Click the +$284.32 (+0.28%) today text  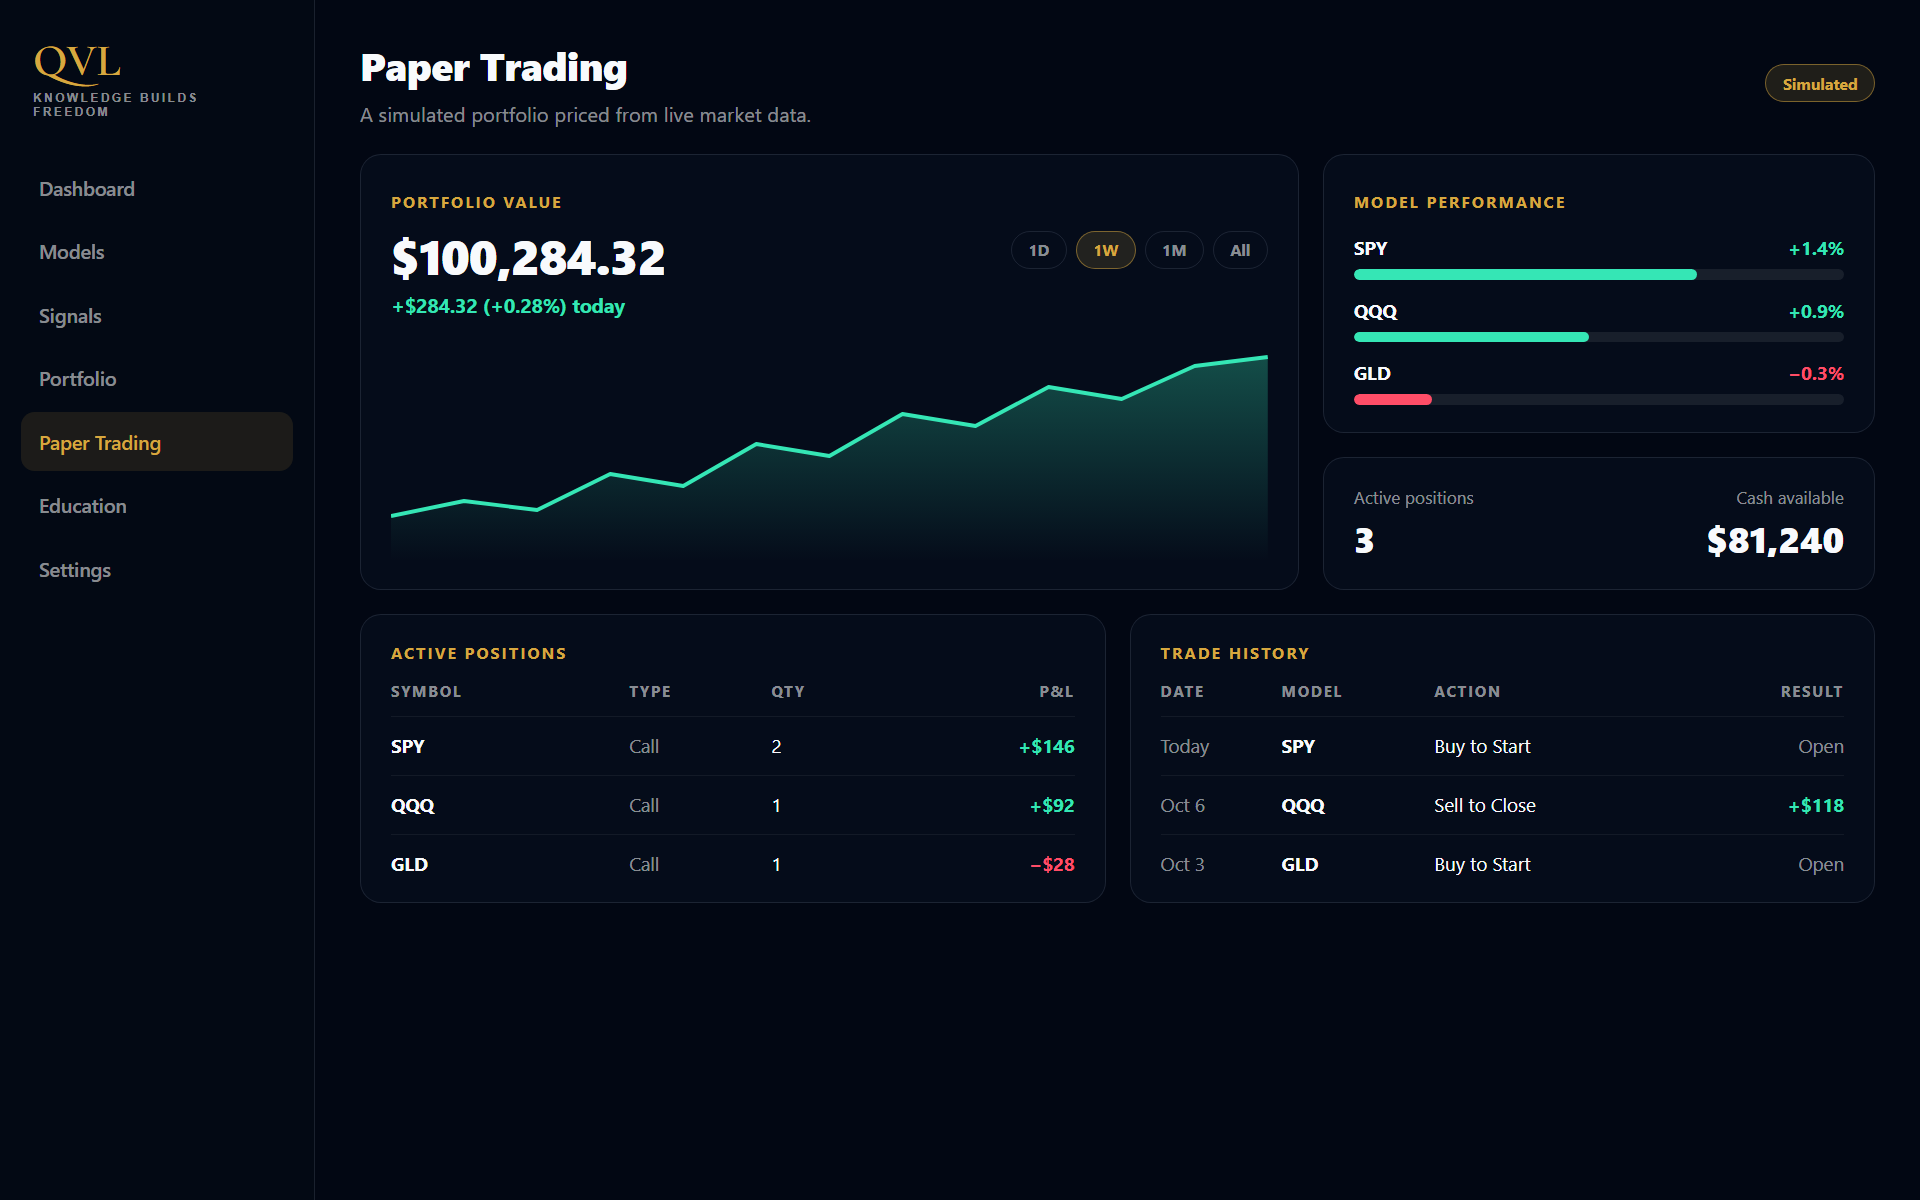(x=508, y=306)
